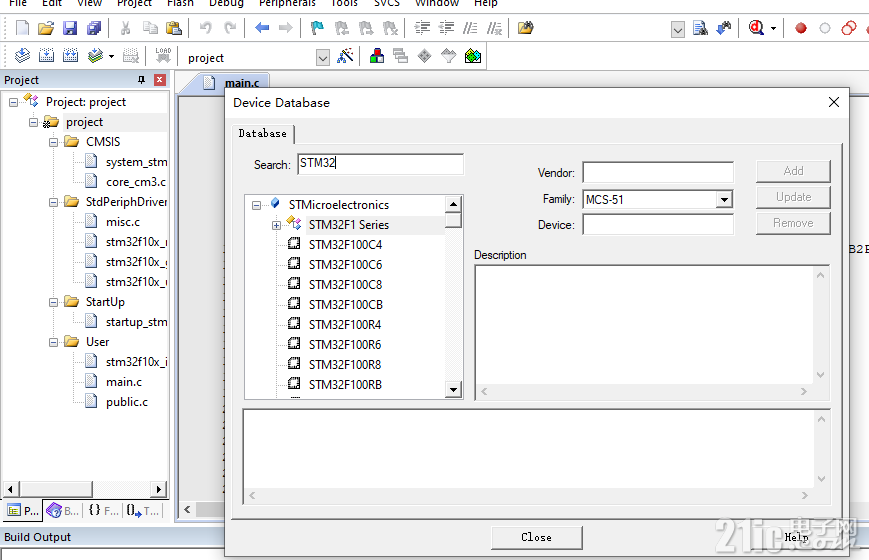Collapse the StdPeriphDriver folder
This screenshot has width=869, height=560.
(x=53, y=202)
